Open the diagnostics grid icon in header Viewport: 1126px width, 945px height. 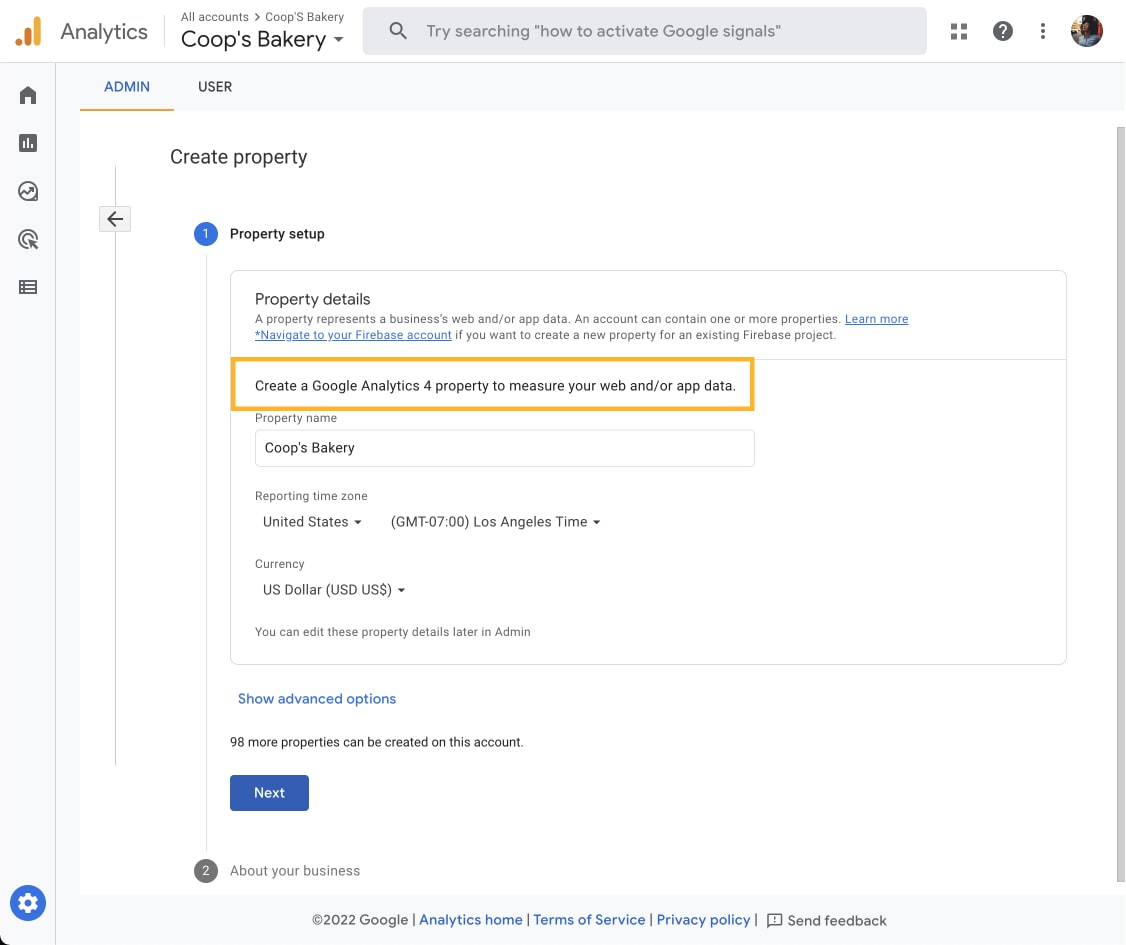958,31
